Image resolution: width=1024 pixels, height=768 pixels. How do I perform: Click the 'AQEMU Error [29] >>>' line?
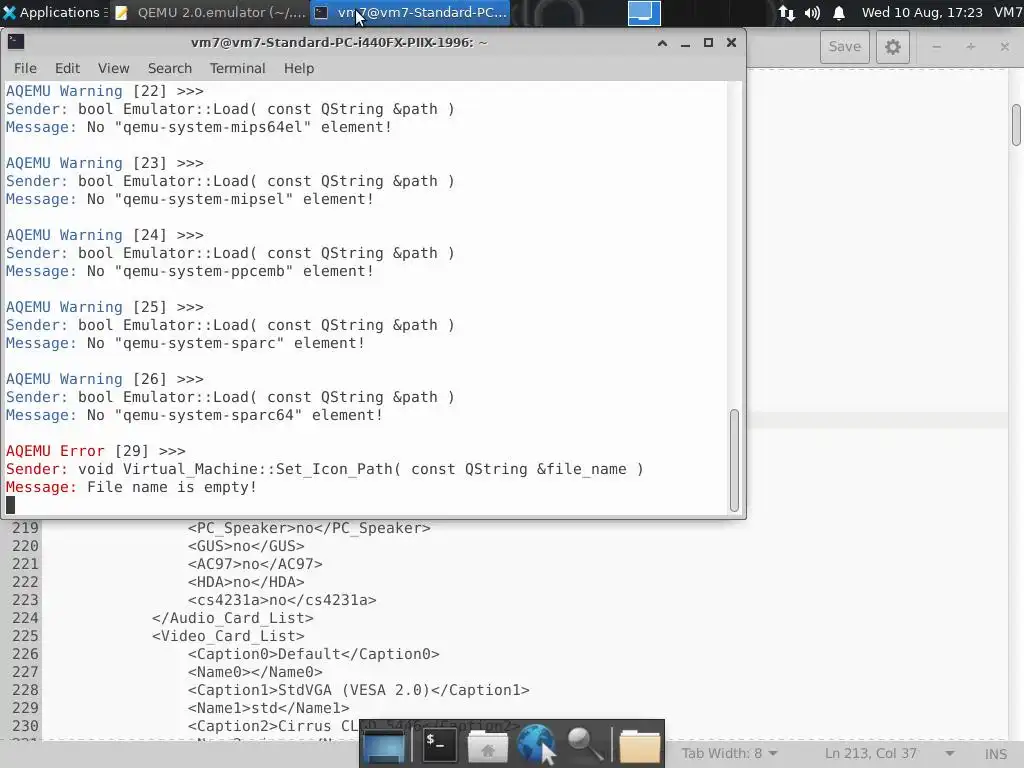[x=95, y=451]
